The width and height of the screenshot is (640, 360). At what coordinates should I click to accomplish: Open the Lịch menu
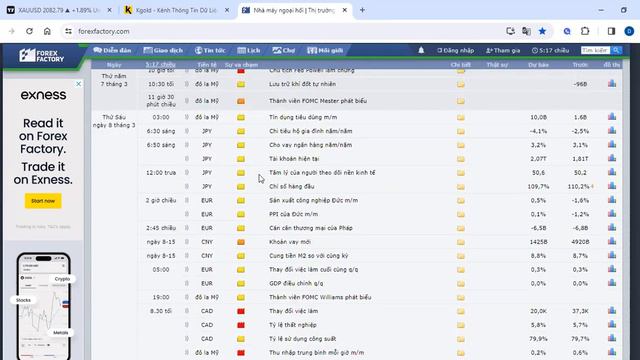[249, 50]
